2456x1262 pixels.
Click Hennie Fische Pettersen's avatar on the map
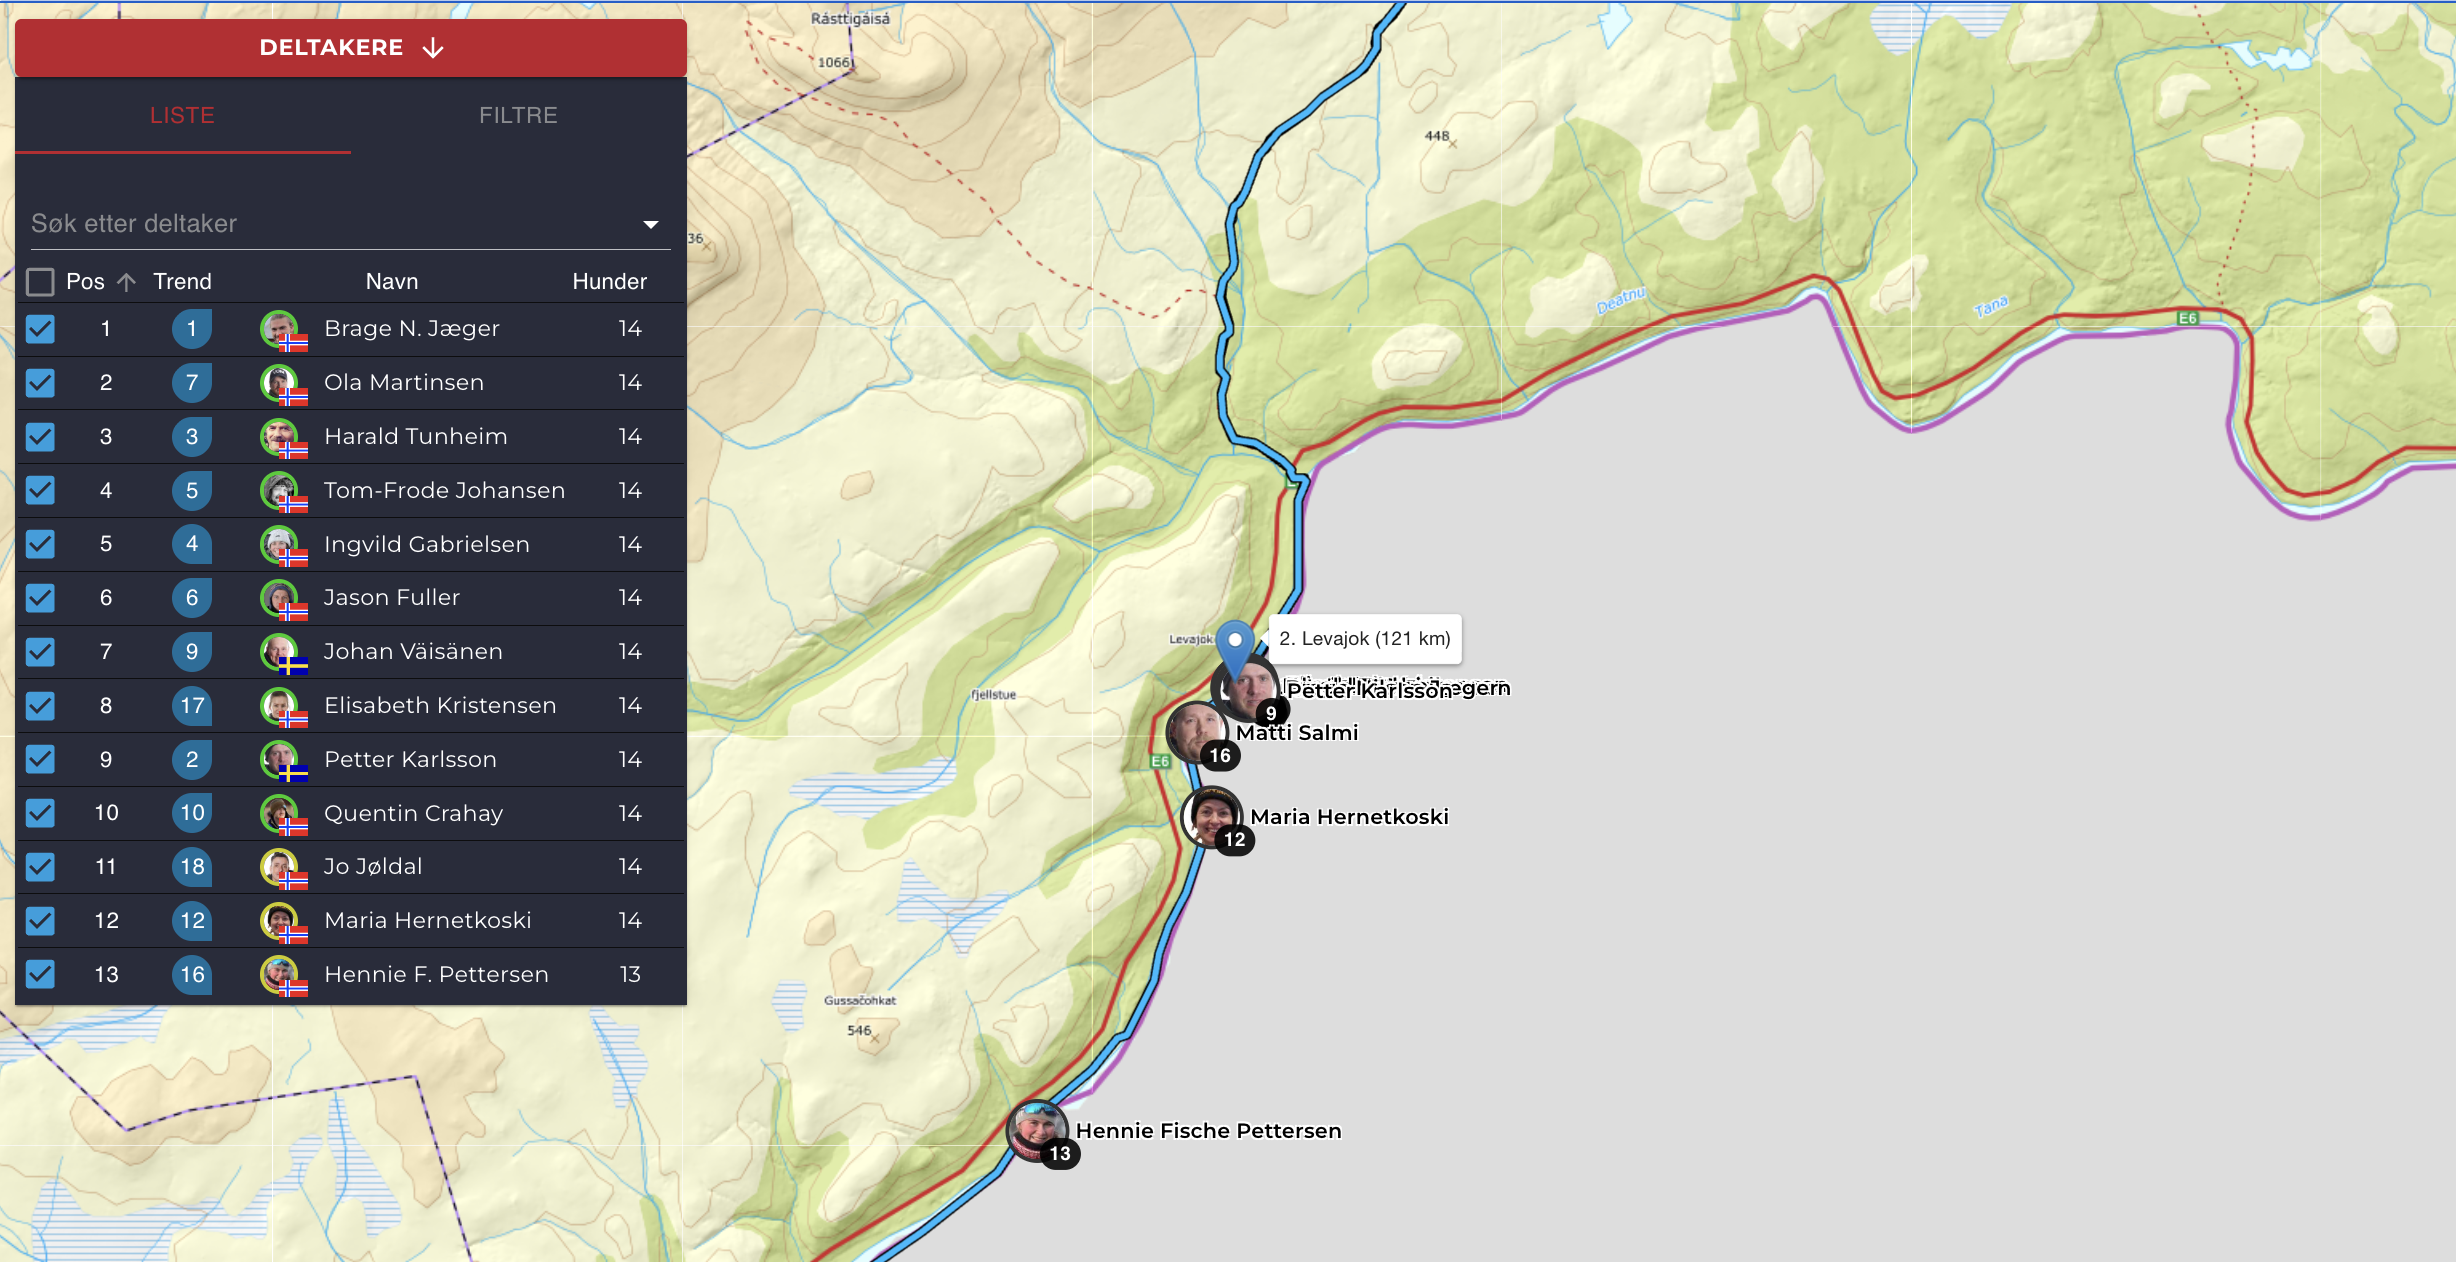(x=1035, y=1131)
